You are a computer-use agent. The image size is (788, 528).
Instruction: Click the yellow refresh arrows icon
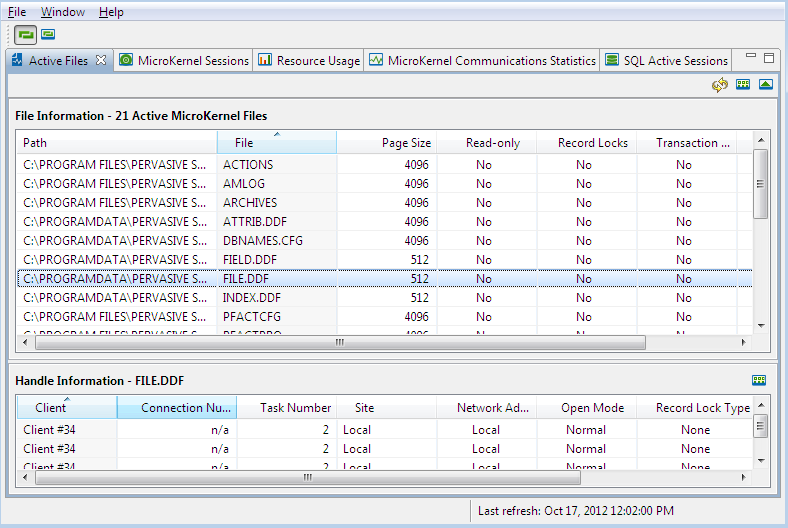click(x=719, y=85)
